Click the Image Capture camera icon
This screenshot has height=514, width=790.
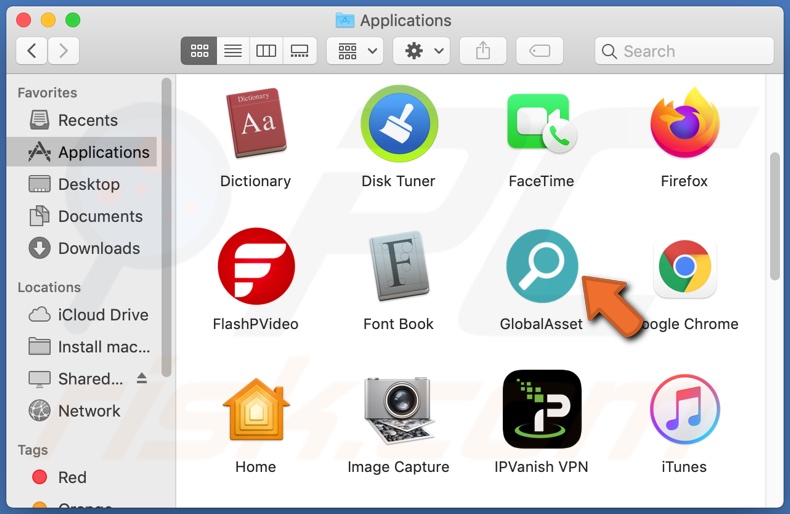click(x=399, y=410)
